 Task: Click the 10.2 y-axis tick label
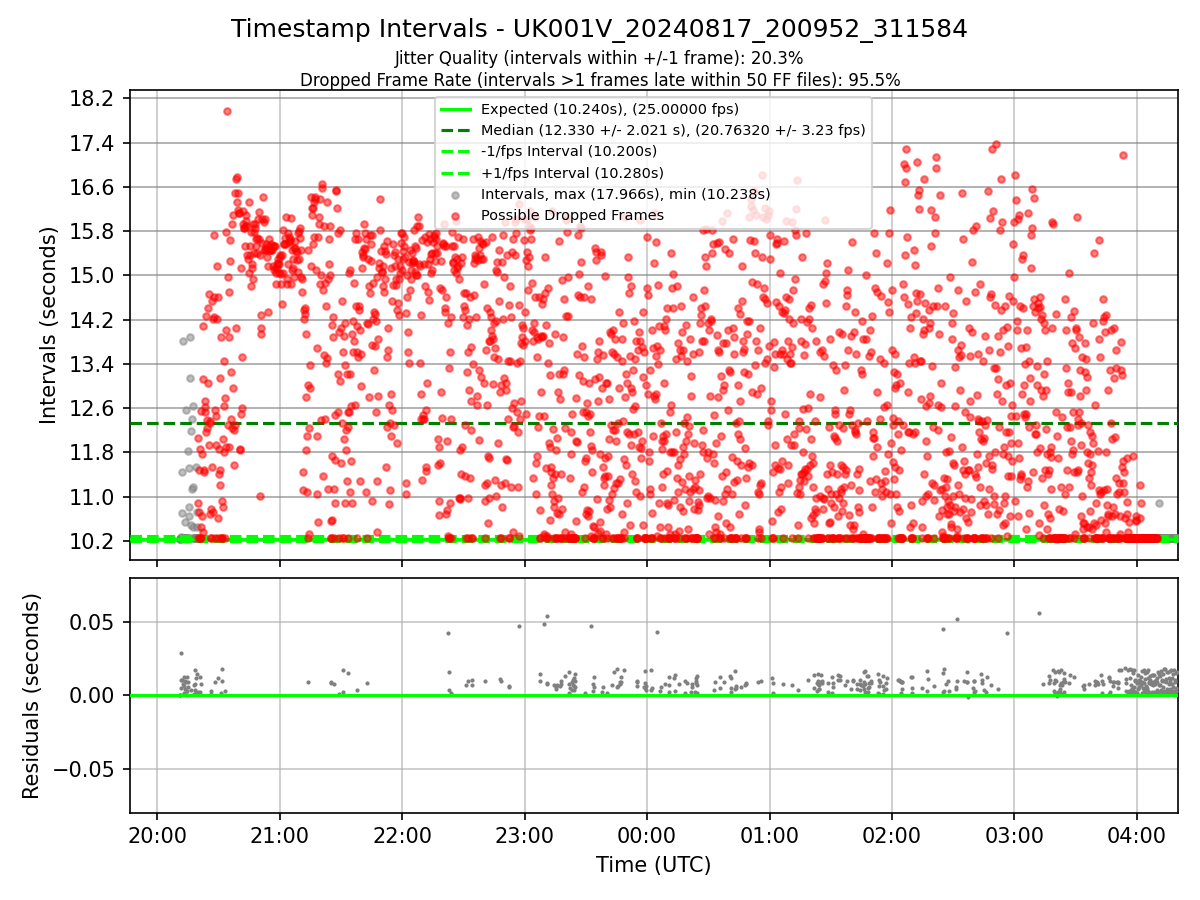(93, 541)
